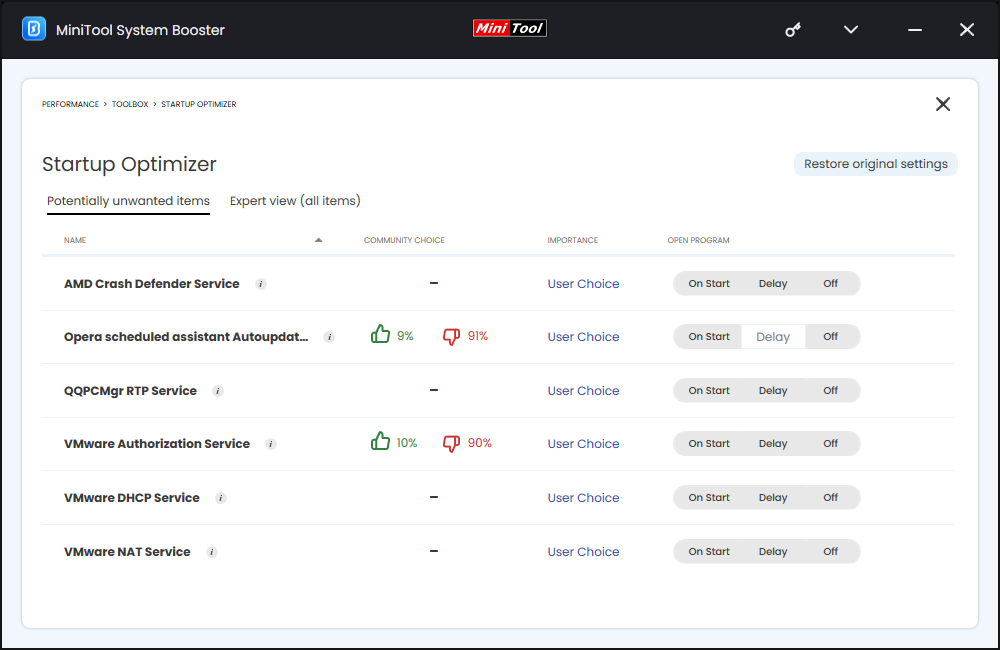The width and height of the screenshot is (1000, 650).
Task: Turn Off VMware DHCP Service
Action: (830, 498)
